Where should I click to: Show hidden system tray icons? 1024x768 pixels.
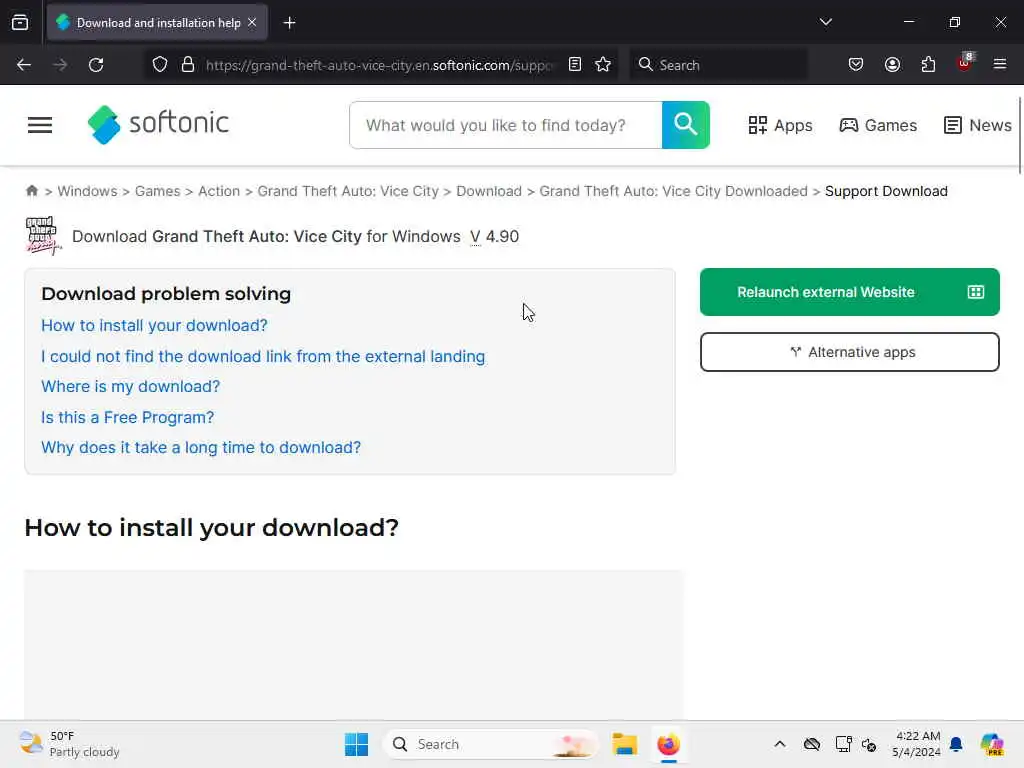(780, 744)
